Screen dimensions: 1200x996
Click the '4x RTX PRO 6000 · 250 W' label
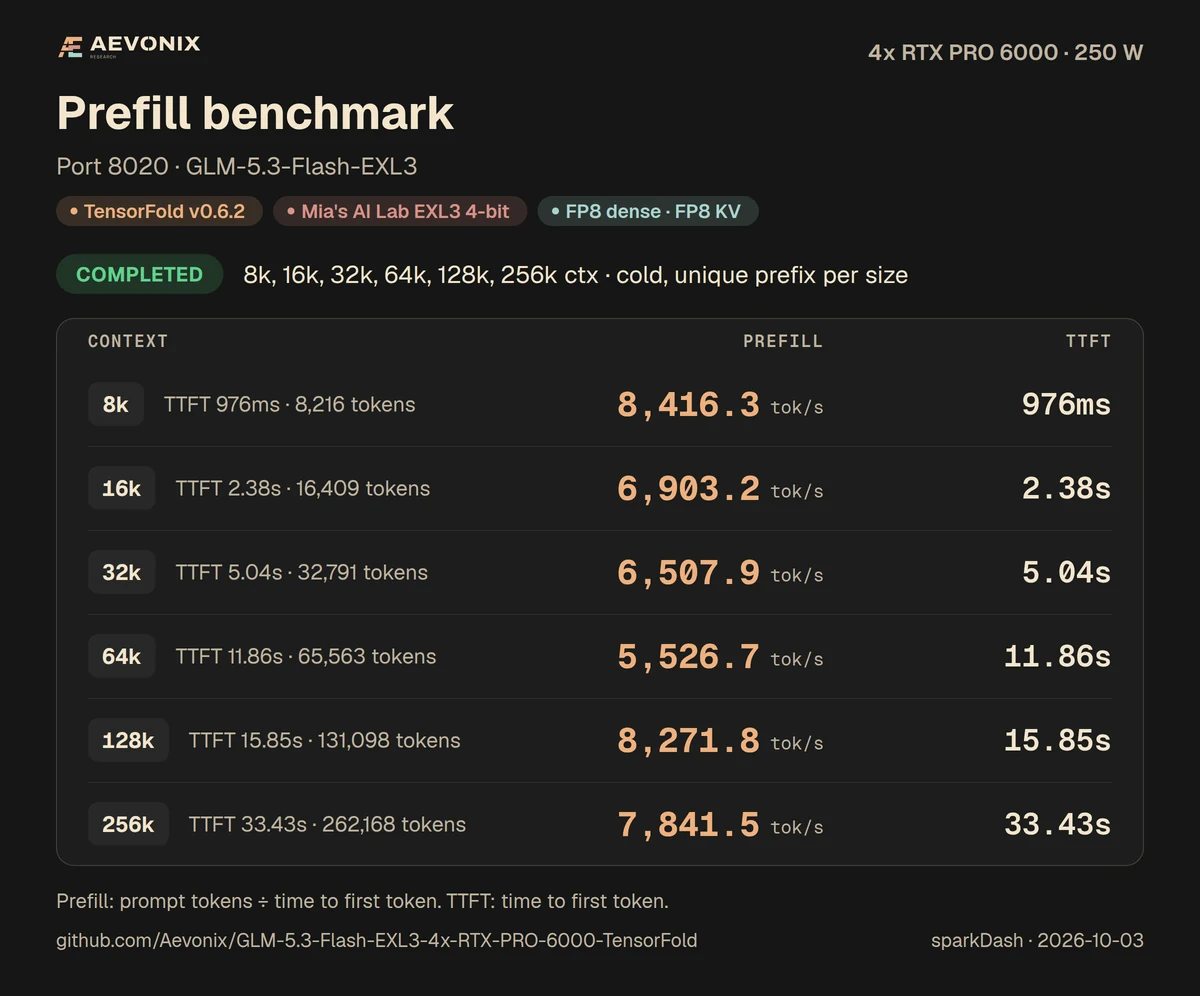[x=1005, y=52]
